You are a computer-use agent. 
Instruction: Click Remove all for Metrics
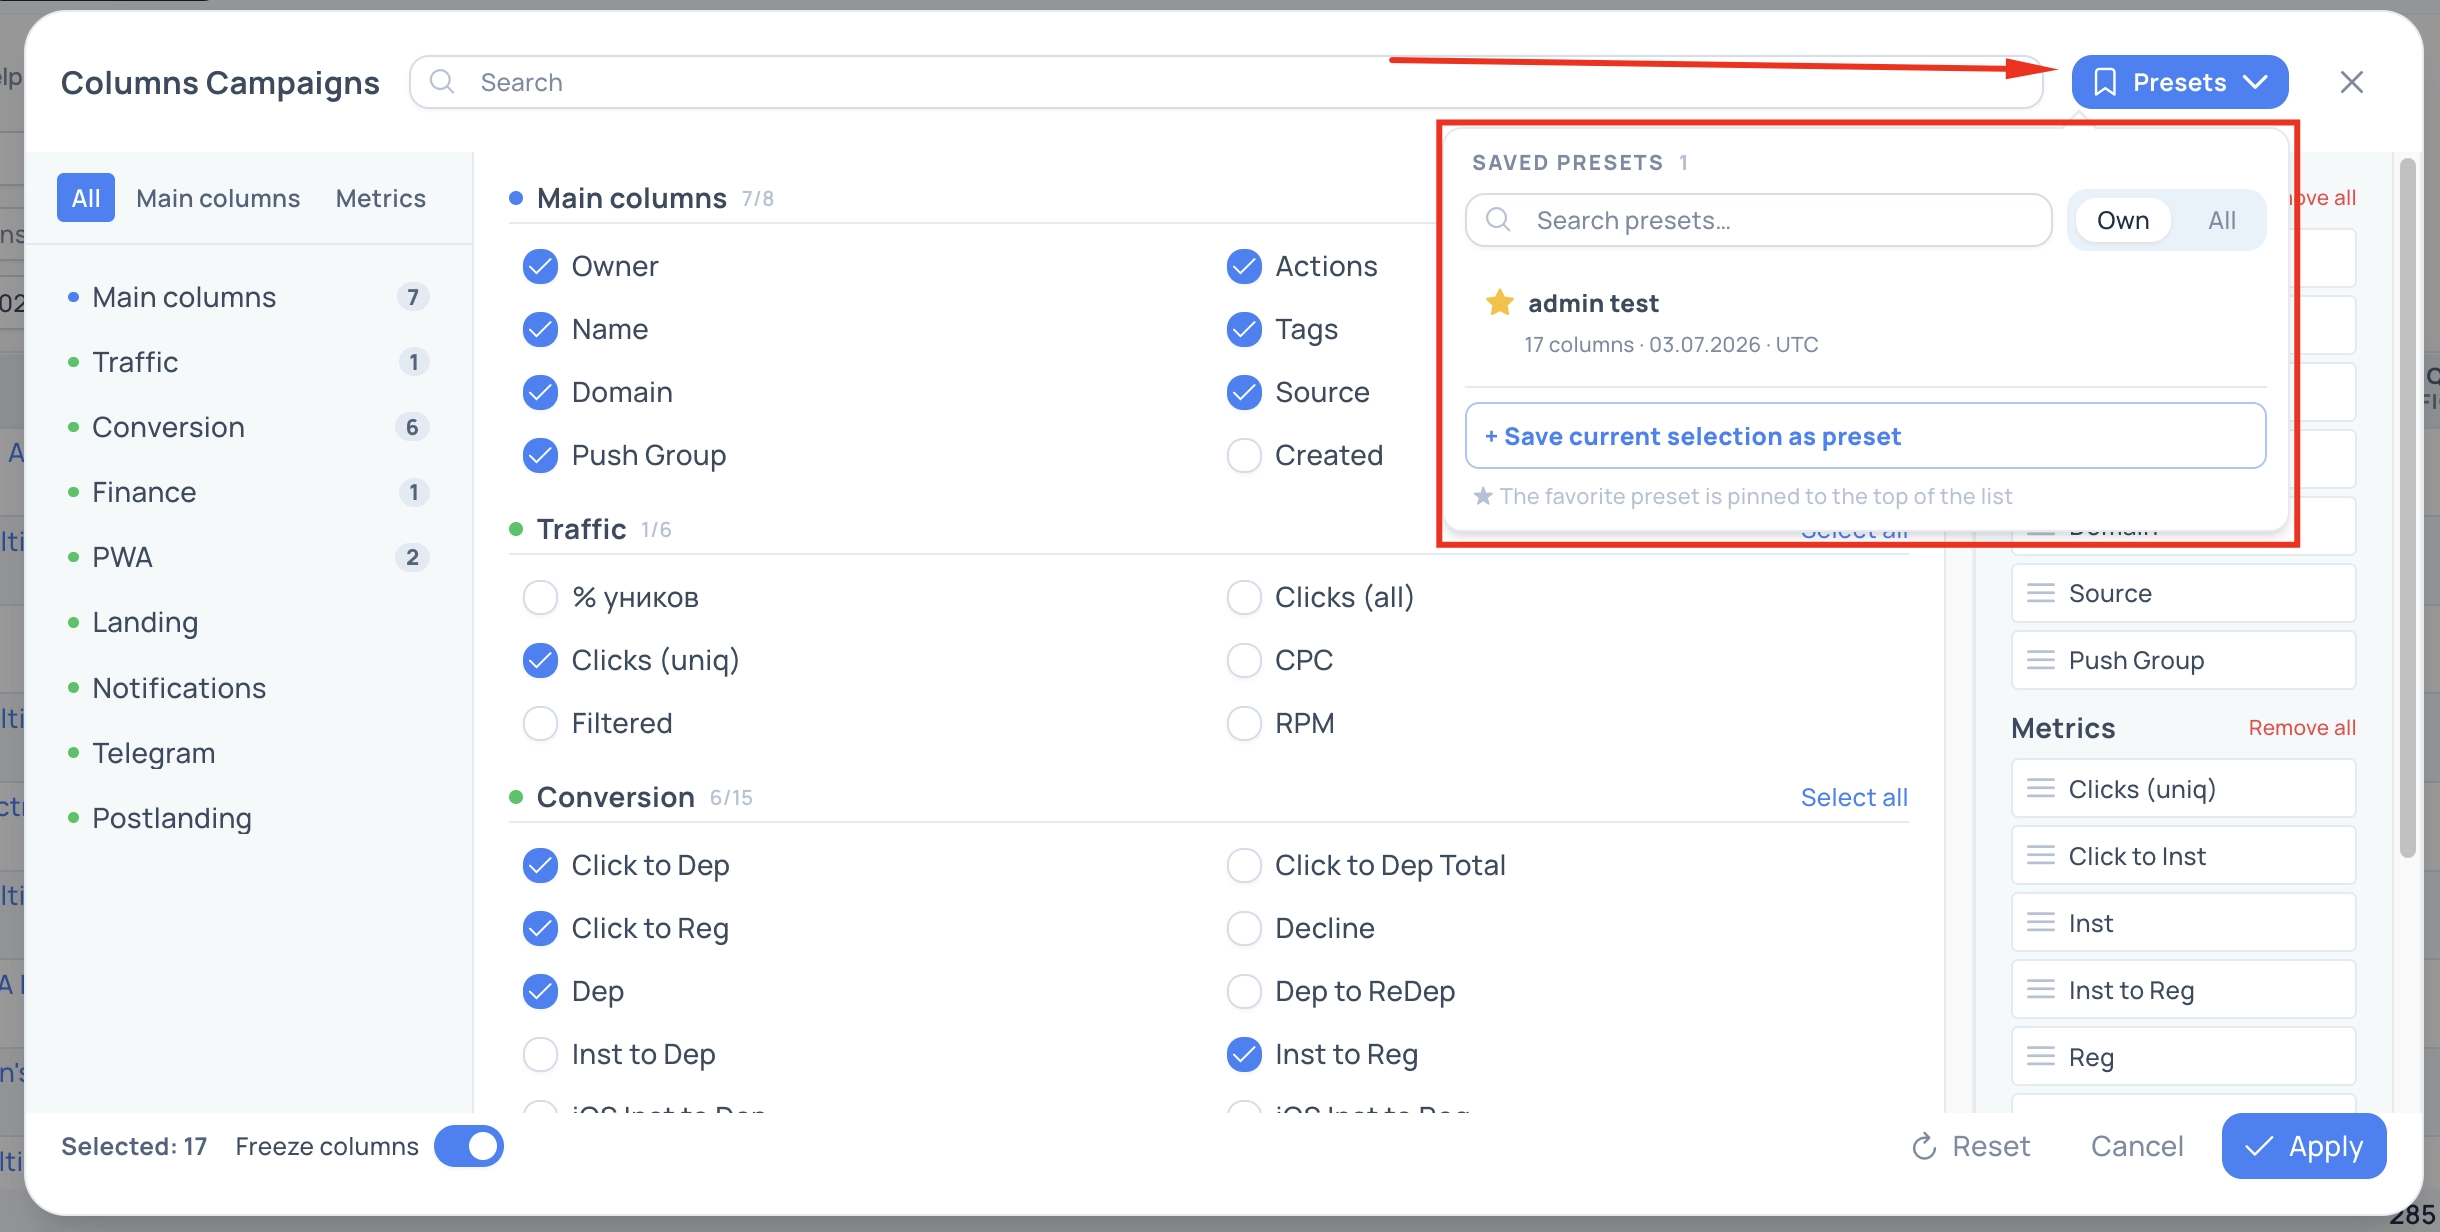tap(2302, 728)
